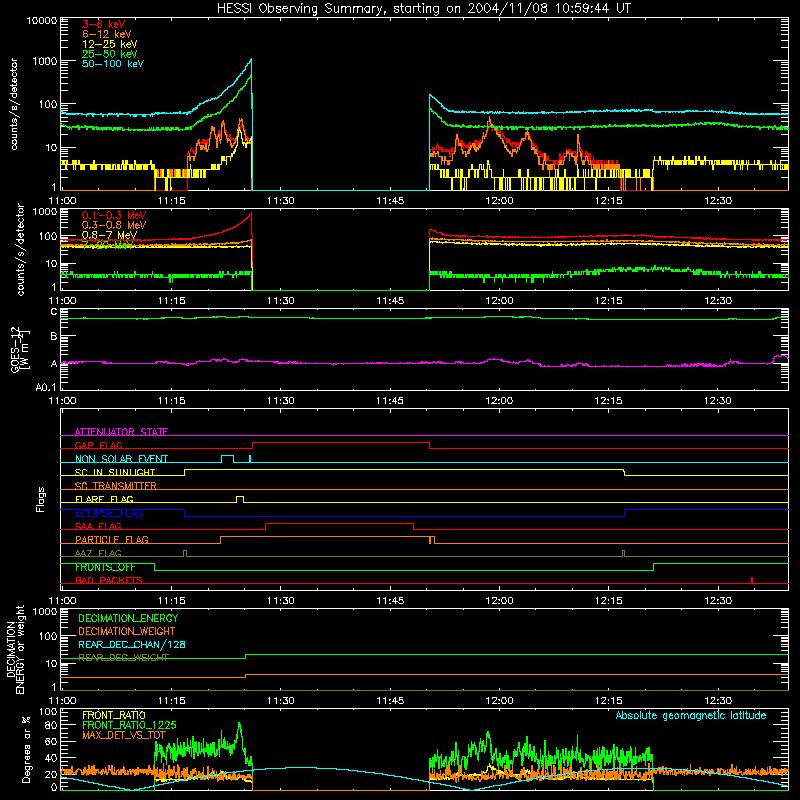
Task: Click the PARTICLE_FLAG label
Action: (x=112, y=539)
